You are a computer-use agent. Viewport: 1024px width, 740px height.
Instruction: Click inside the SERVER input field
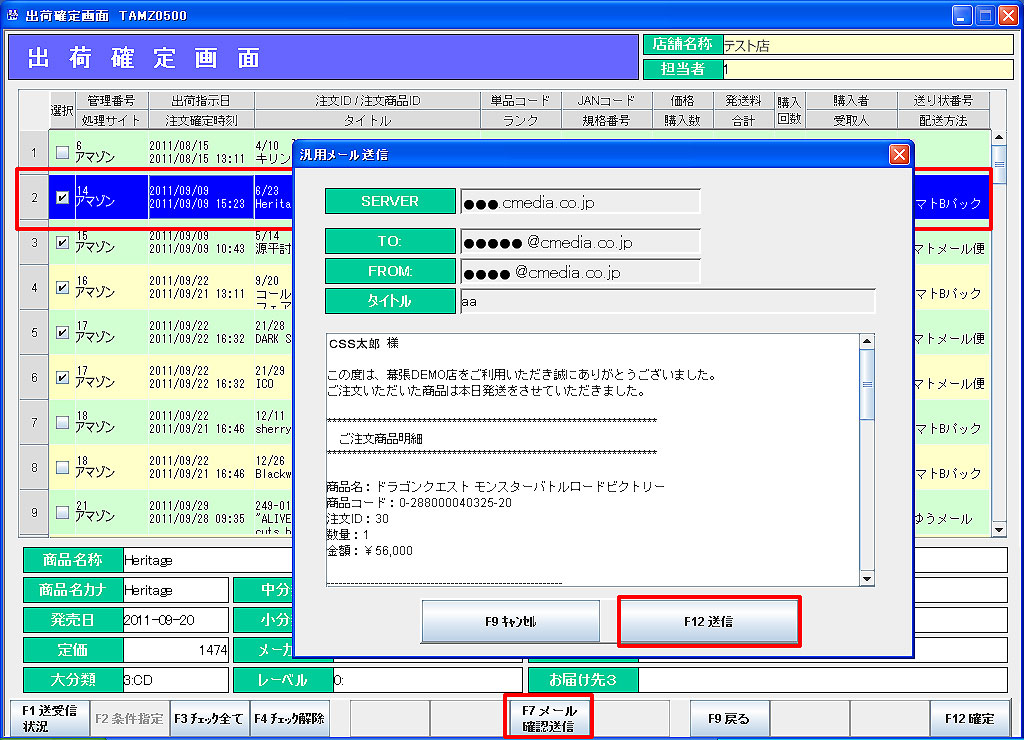pos(580,202)
